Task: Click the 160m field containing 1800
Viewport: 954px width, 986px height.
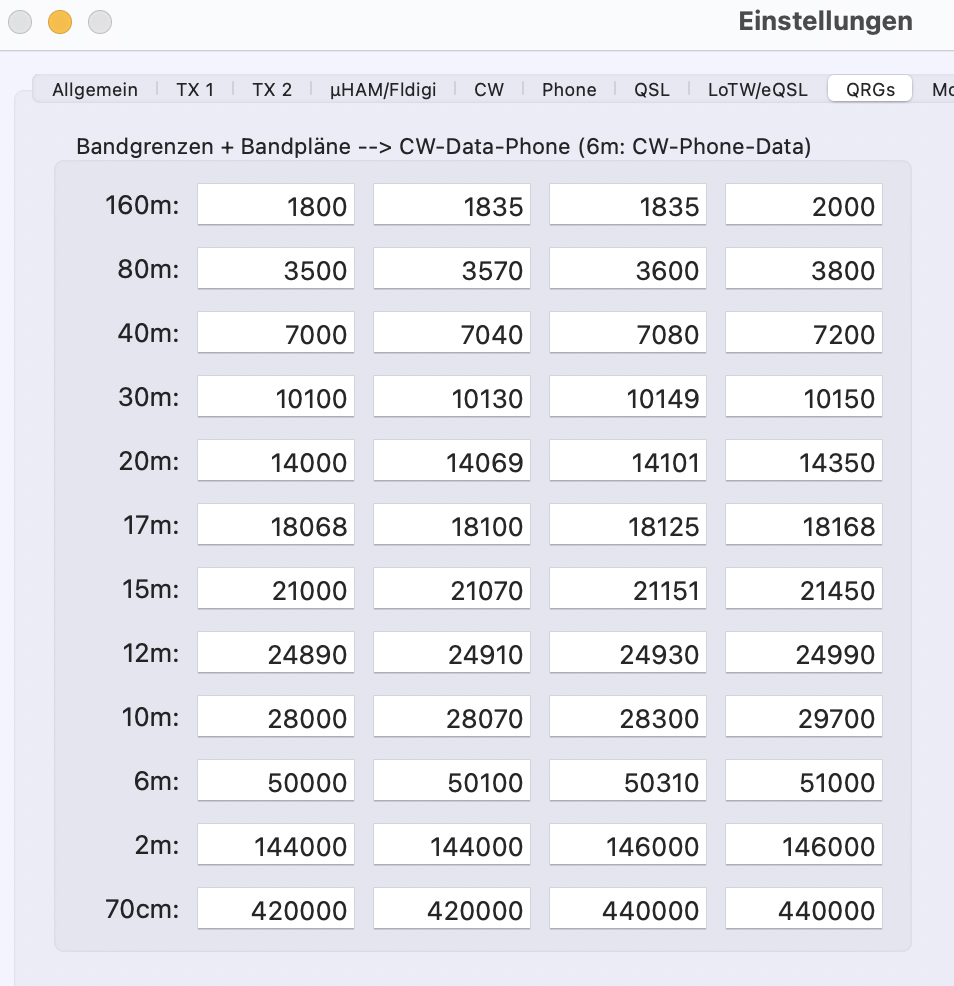Action: (276, 206)
